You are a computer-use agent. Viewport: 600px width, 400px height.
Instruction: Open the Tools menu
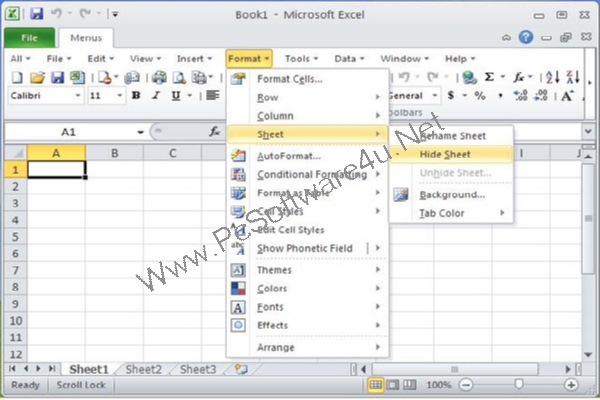click(x=301, y=59)
